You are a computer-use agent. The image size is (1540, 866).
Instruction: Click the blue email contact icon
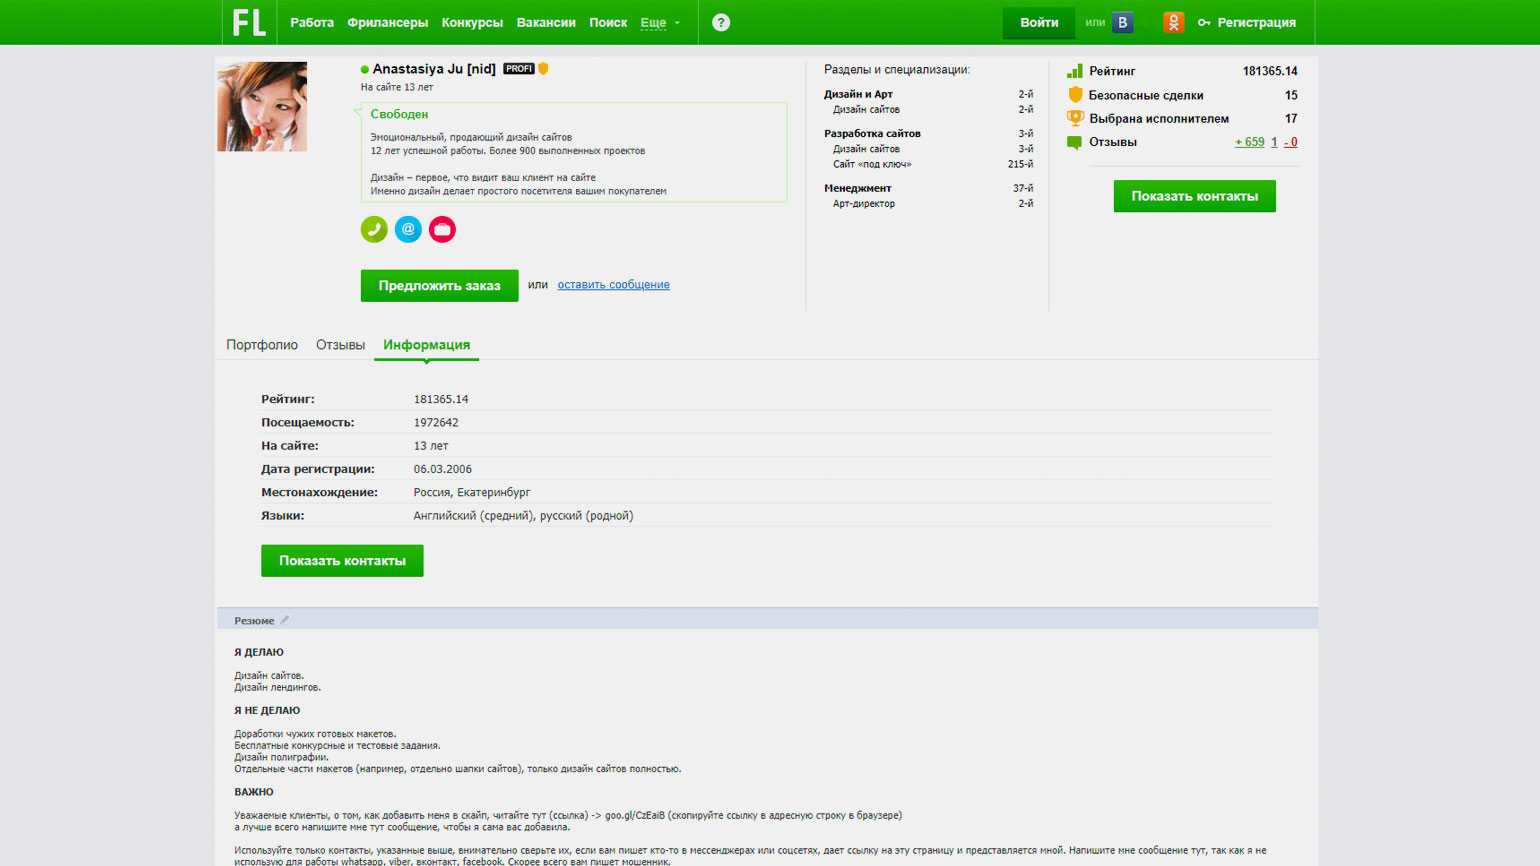(x=408, y=230)
